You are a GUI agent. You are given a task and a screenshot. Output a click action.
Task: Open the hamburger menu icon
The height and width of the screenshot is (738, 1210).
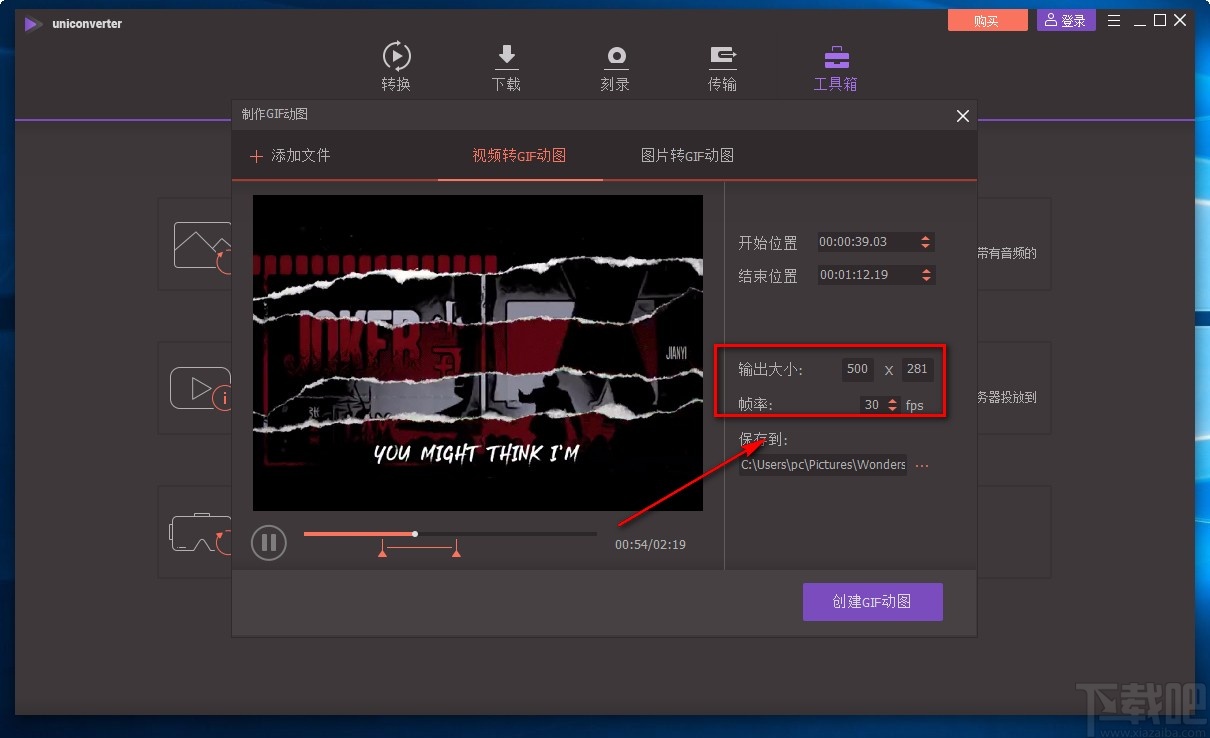[x=1113, y=19]
